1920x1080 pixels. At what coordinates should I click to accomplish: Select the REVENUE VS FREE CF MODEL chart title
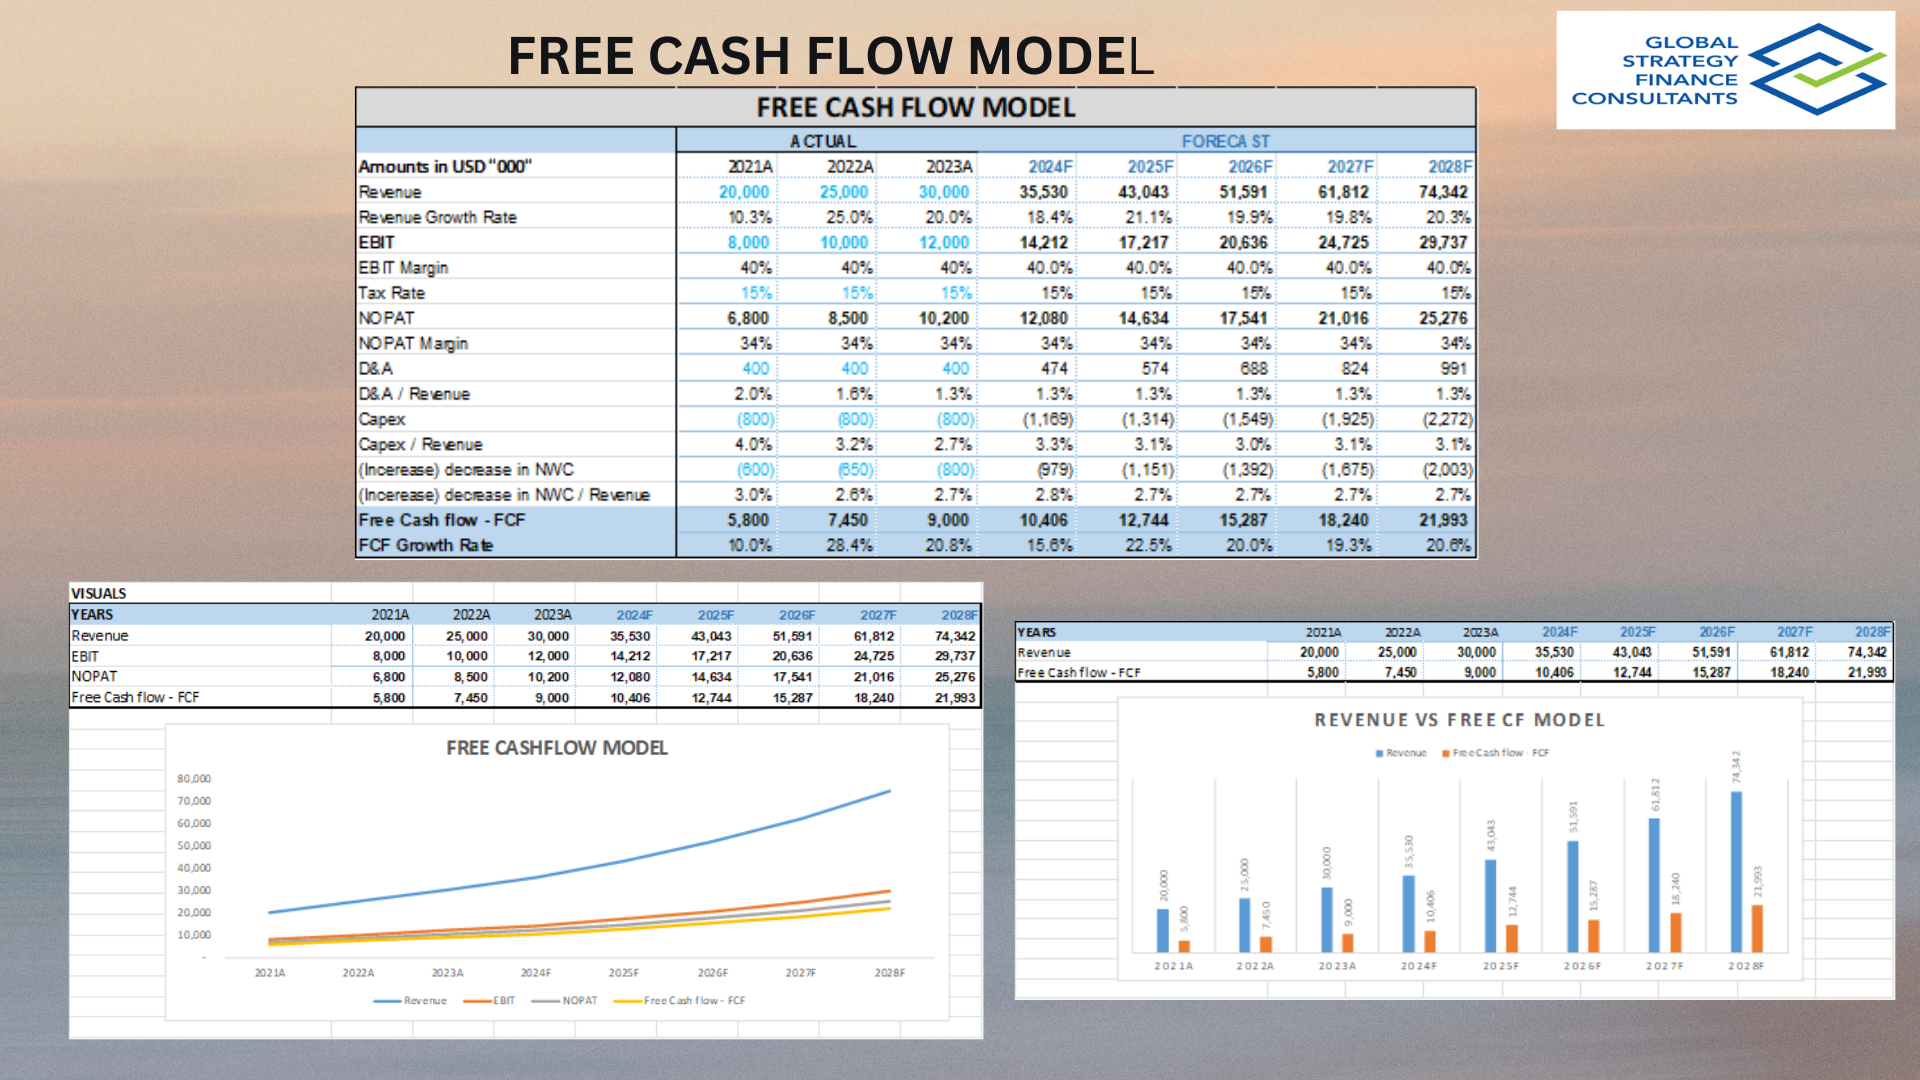point(1459,720)
